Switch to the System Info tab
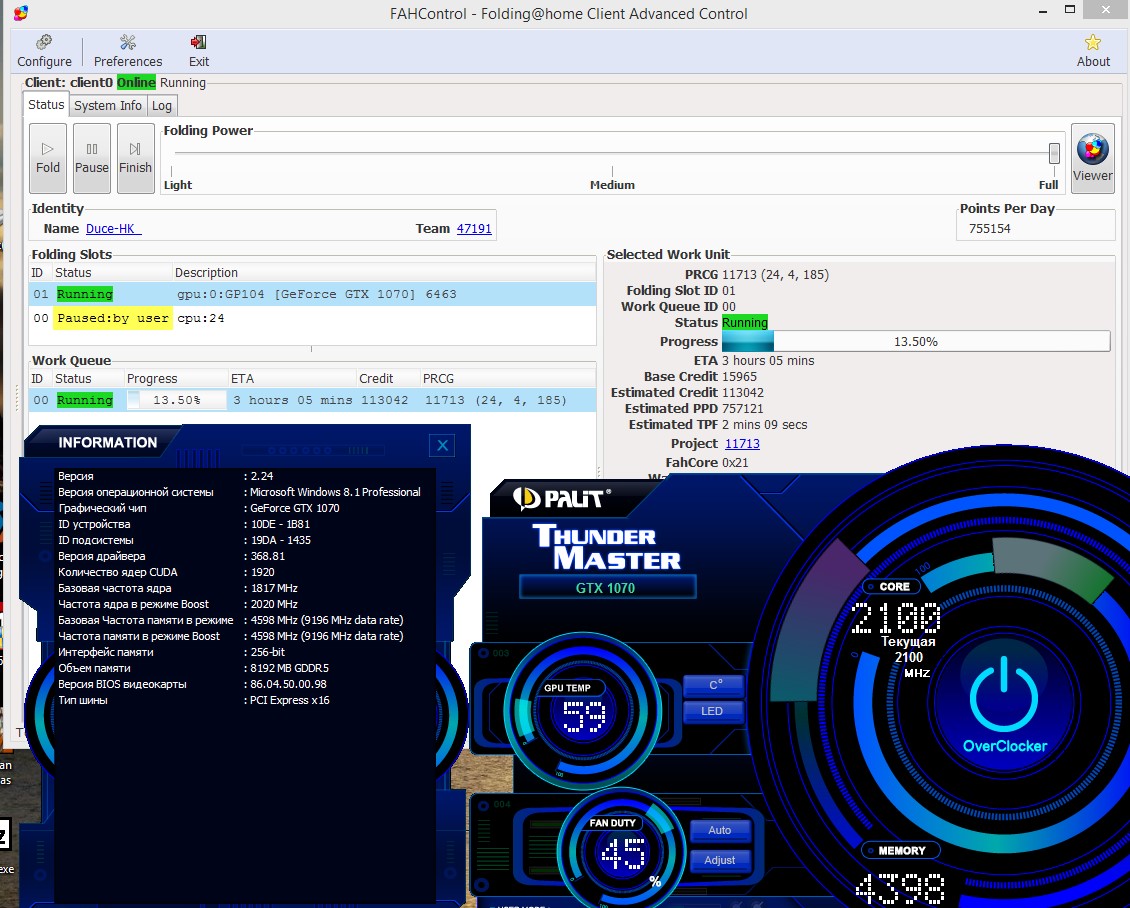Viewport: 1130px width, 908px height. 107,106
